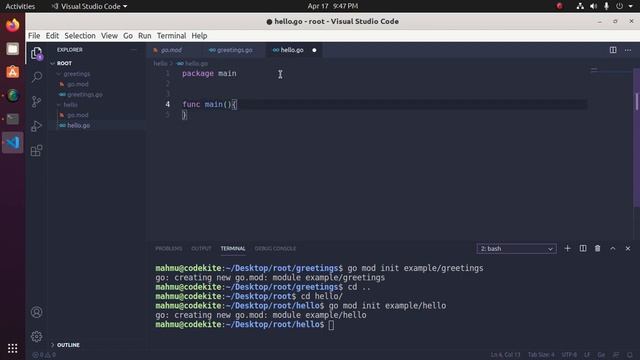The image size is (640, 360).
Task: Open the Extensions view
Action: [x=36, y=150]
